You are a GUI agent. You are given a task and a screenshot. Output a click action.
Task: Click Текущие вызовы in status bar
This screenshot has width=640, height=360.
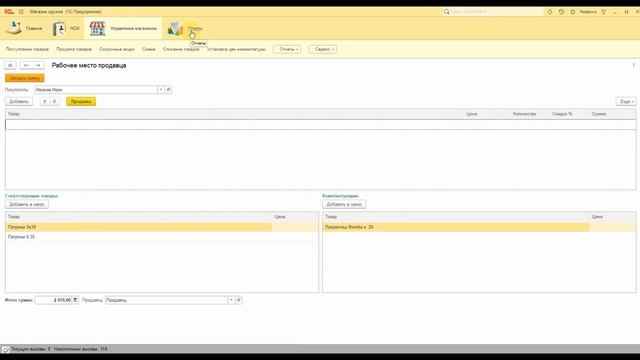pyautogui.click(x=31, y=349)
